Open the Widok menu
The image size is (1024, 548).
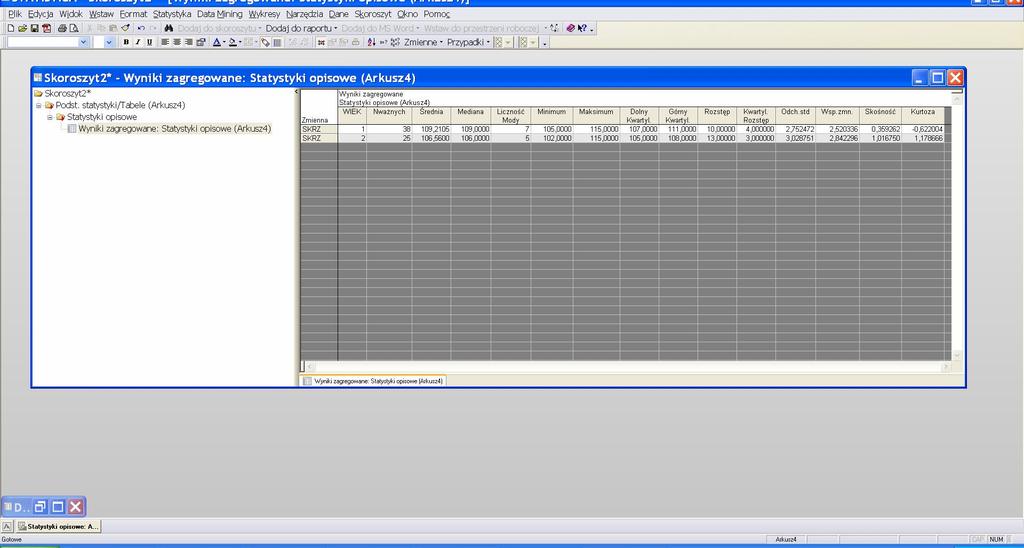(71, 14)
